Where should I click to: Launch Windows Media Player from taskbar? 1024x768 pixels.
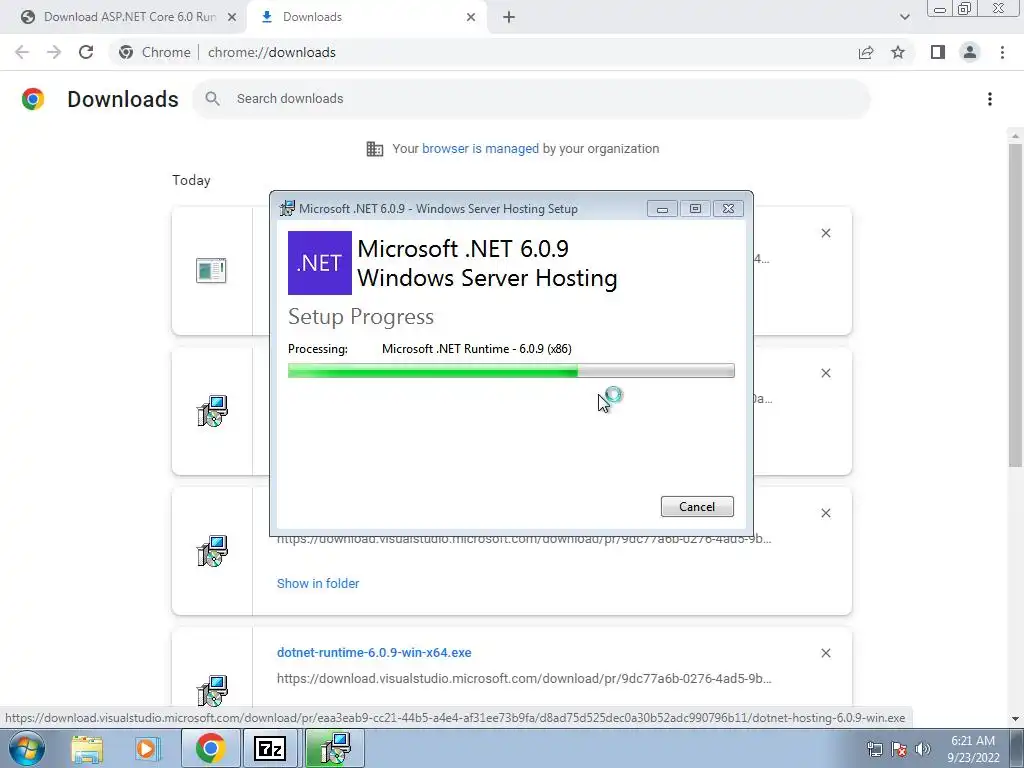point(148,749)
